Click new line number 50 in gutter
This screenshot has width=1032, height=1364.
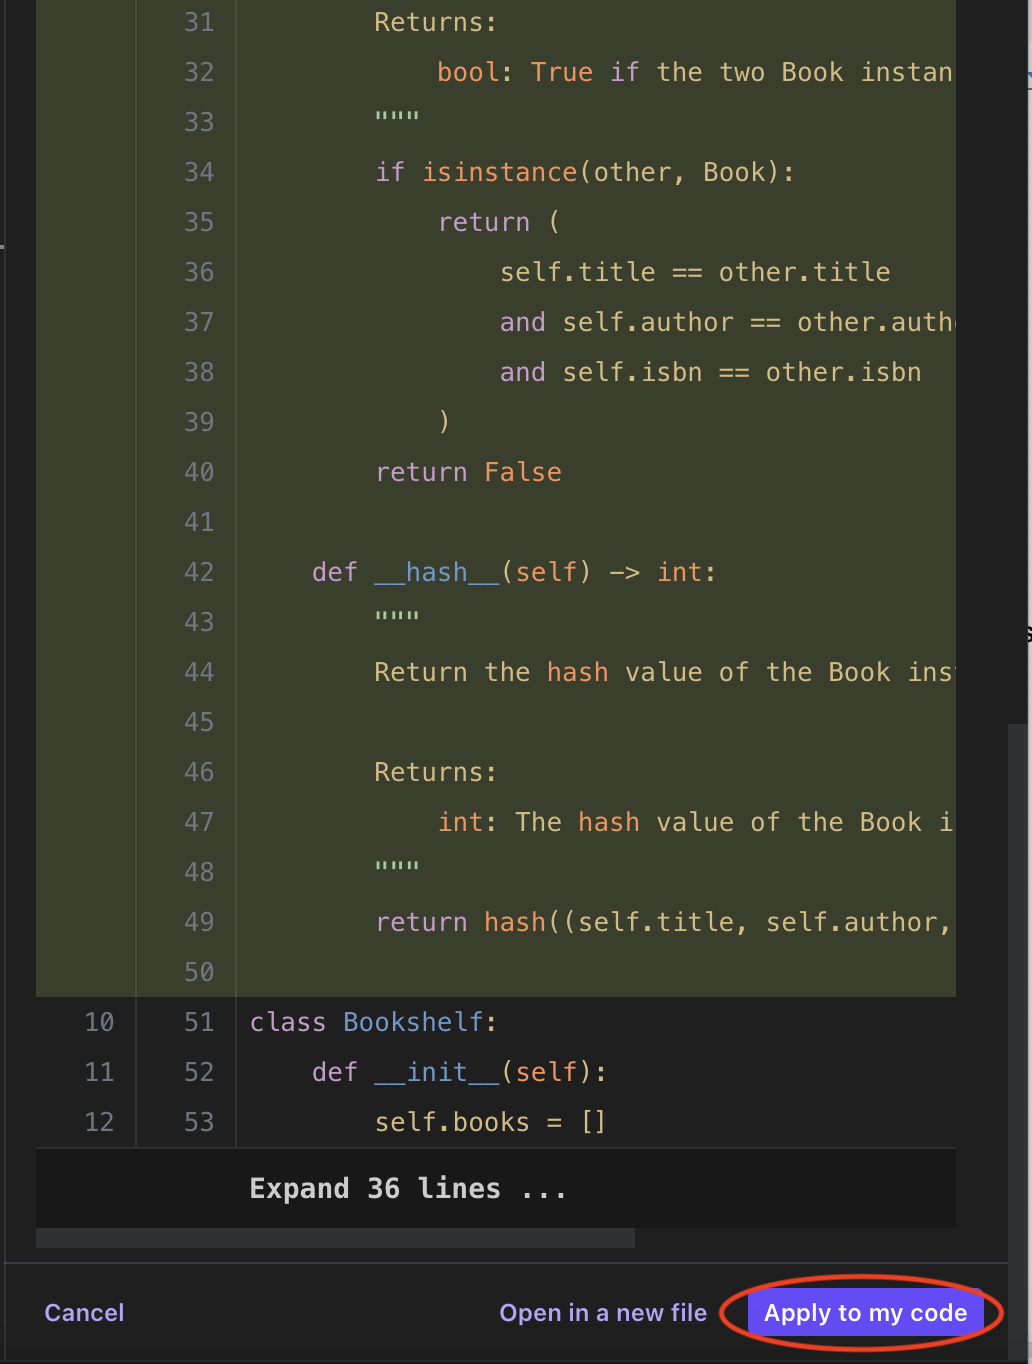(199, 972)
